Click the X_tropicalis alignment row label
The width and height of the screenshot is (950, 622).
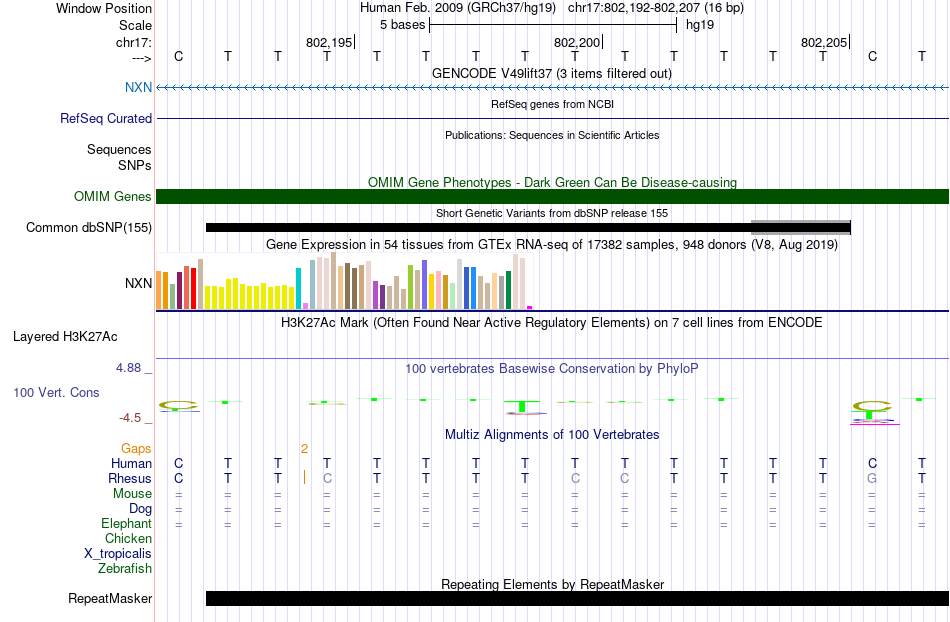tap(118, 554)
